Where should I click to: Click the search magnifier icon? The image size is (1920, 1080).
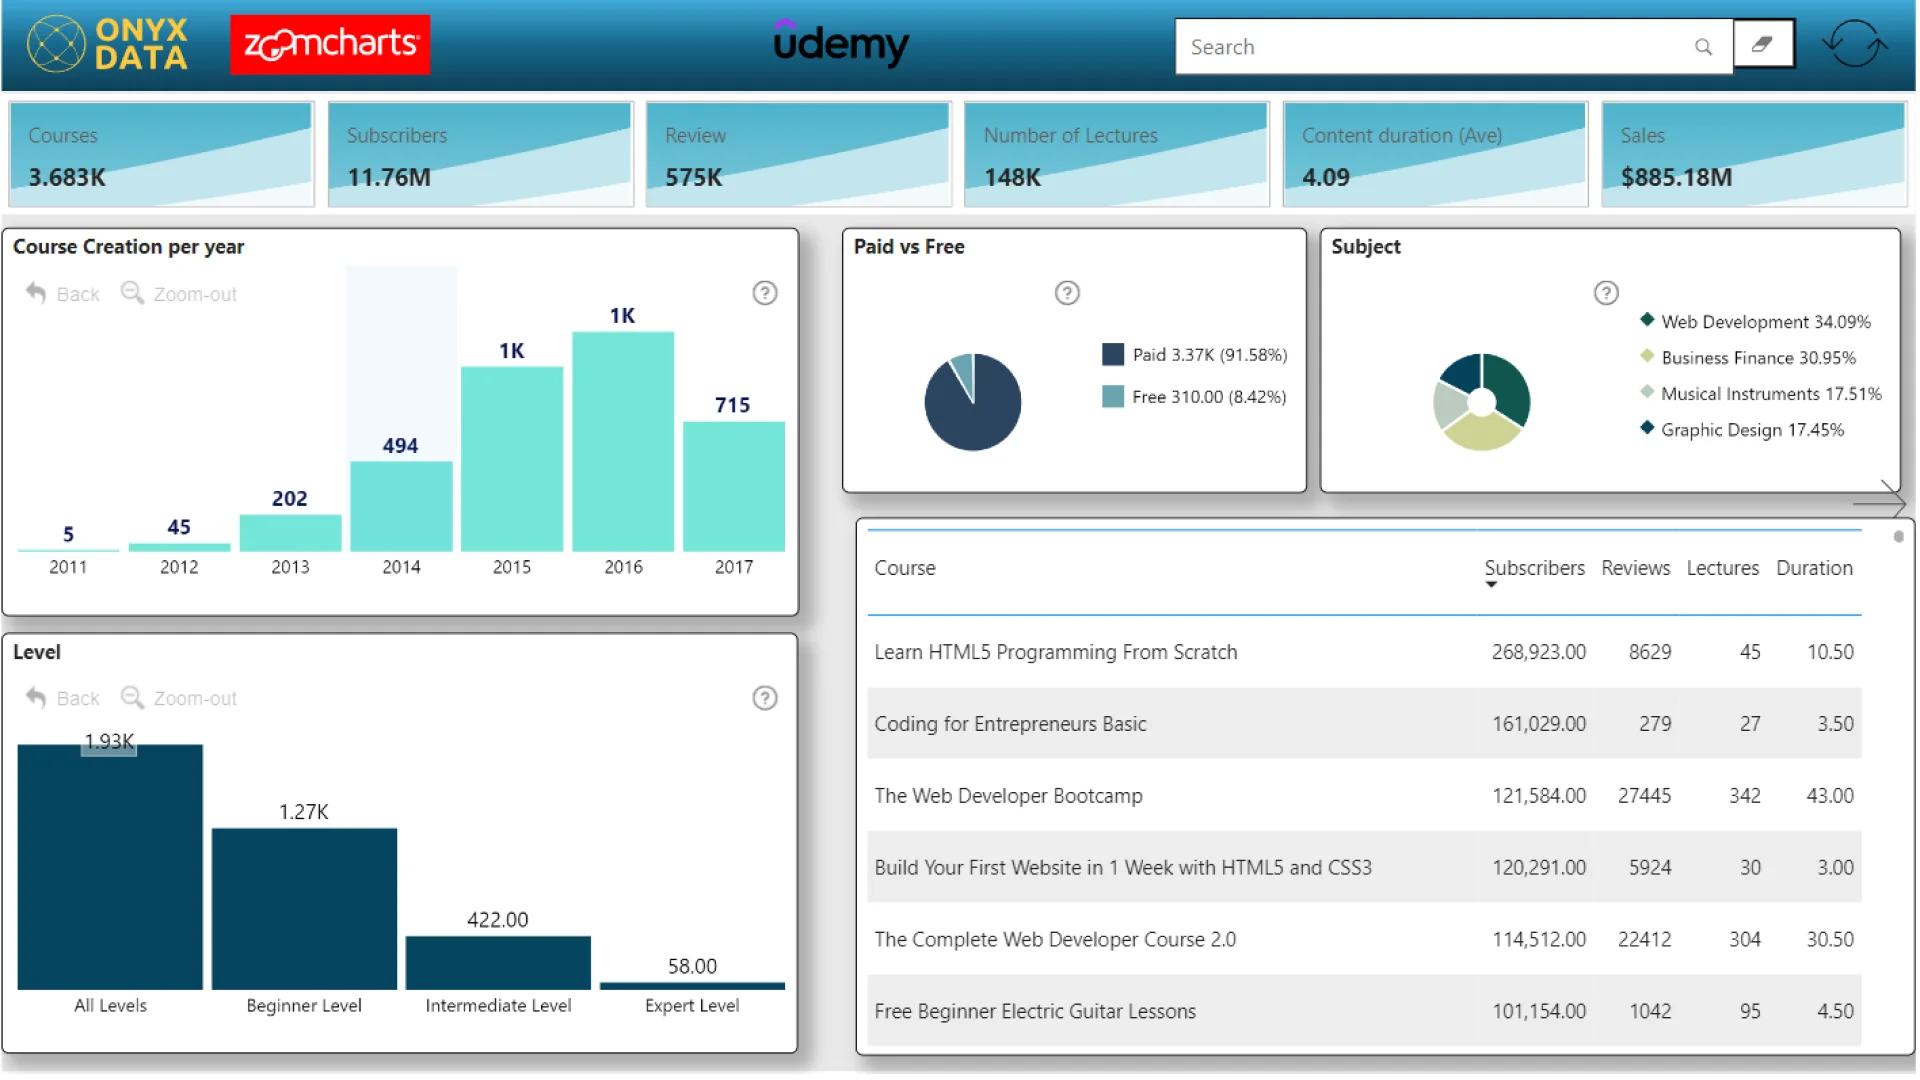click(1703, 47)
